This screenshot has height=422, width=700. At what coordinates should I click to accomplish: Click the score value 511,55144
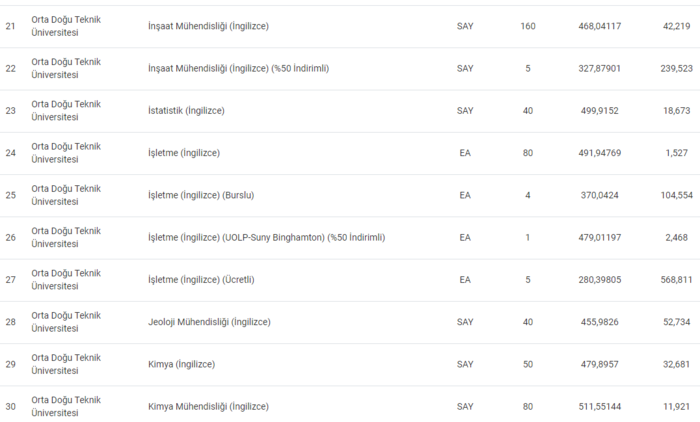click(x=599, y=407)
